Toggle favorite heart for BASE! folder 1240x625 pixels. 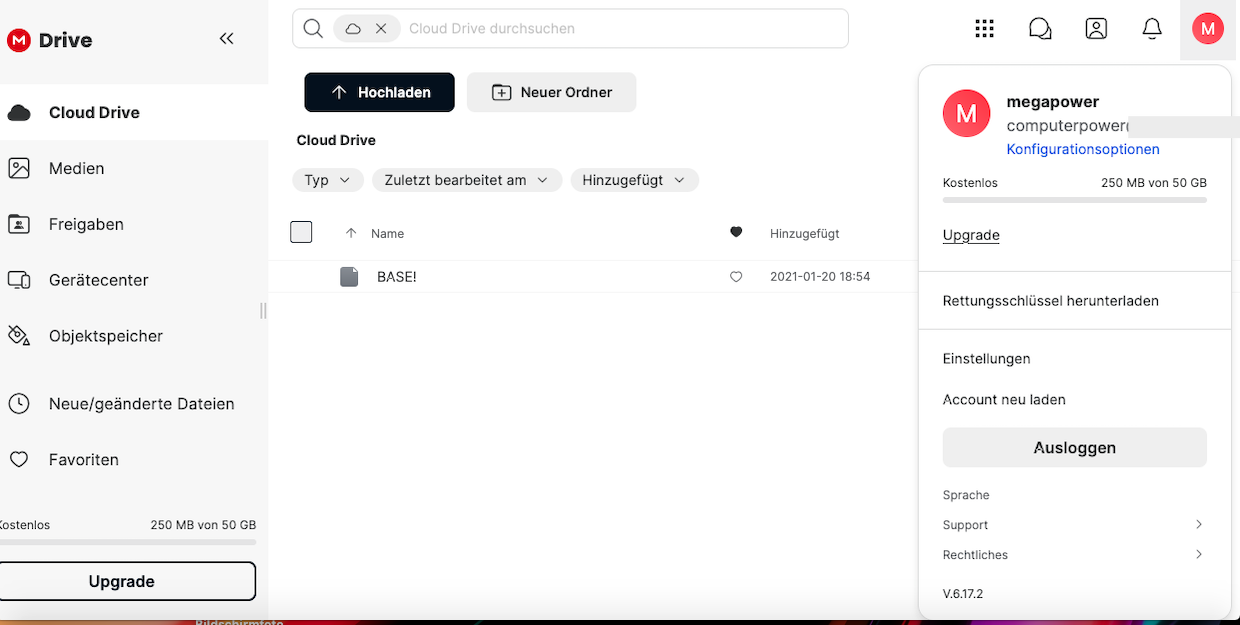(x=736, y=277)
